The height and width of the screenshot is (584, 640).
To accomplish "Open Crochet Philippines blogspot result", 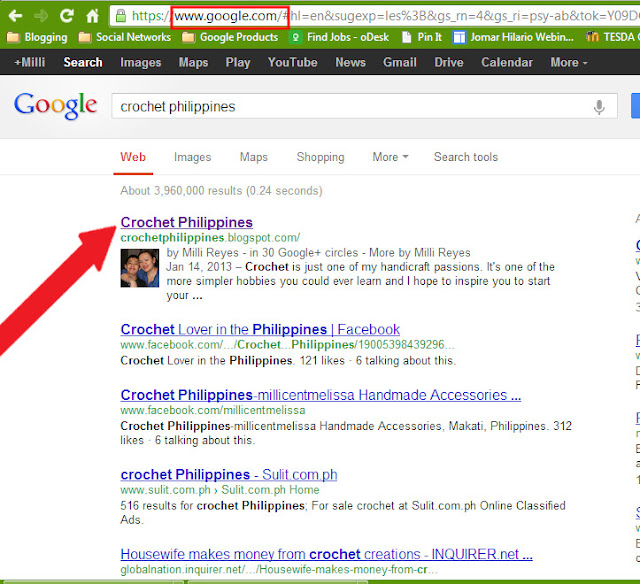I will click(187, 222).
